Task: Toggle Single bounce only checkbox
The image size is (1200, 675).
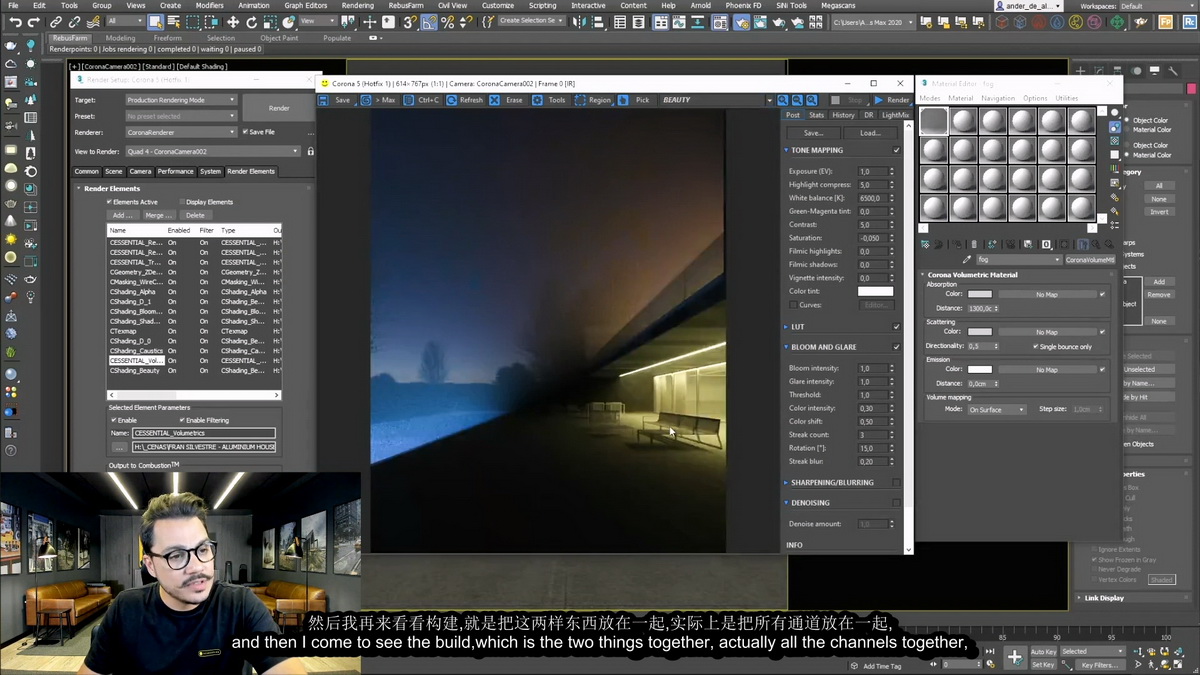Action: [1035, 347]
